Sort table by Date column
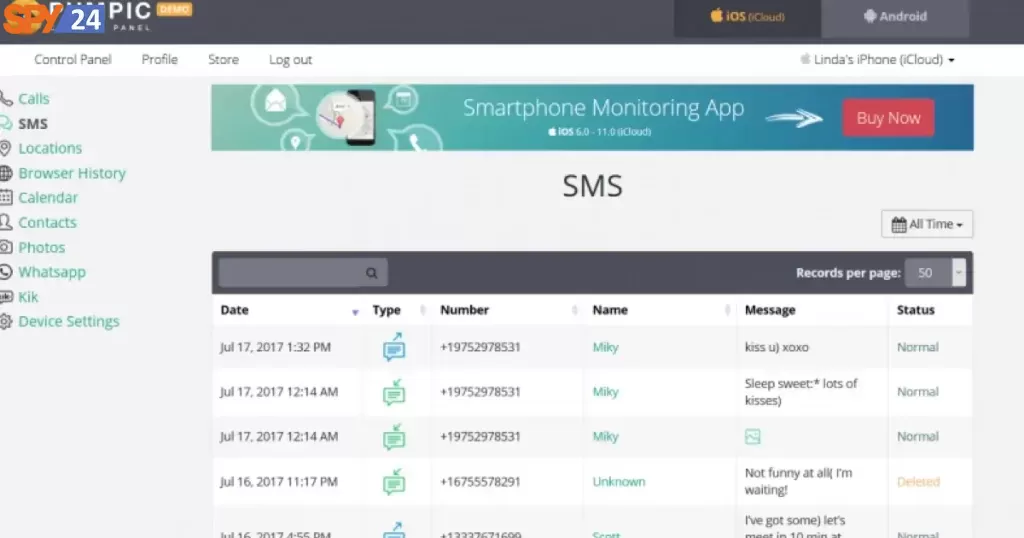 [289, 310]
